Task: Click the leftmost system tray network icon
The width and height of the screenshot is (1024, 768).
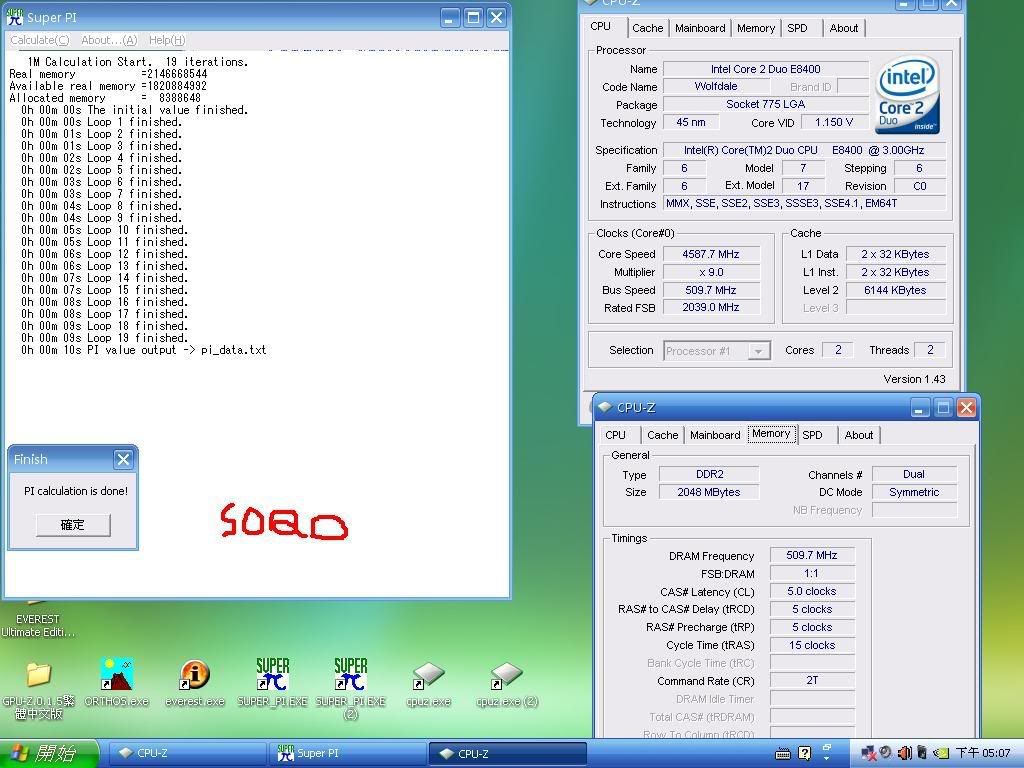Action: [x=869, y=753]
